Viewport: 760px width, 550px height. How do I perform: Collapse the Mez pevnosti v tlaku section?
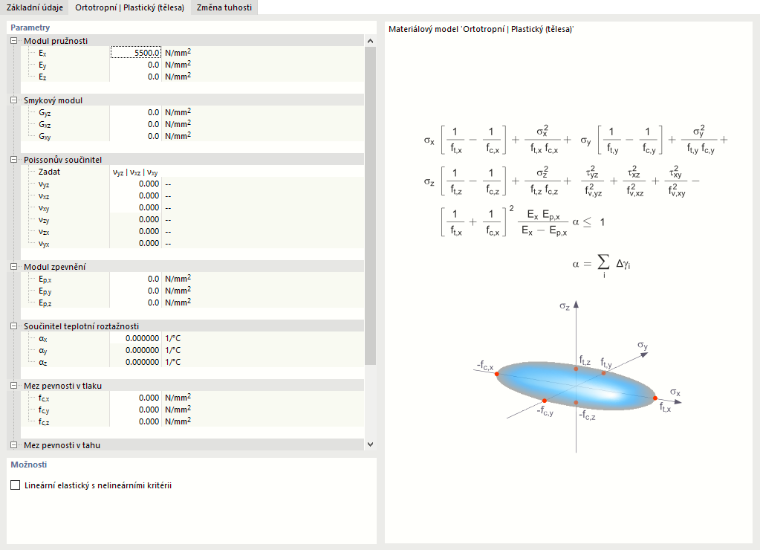click(x=14, y=386)
